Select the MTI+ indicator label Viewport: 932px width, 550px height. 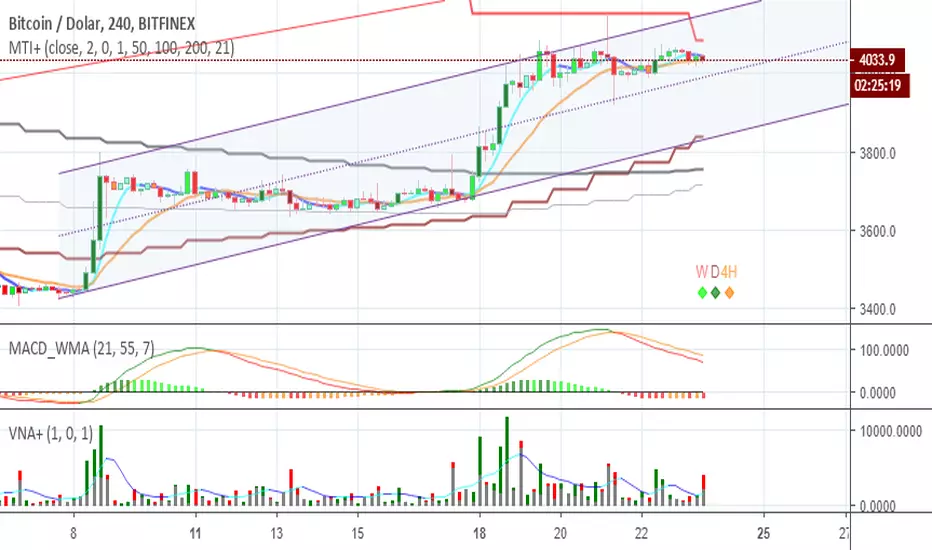coord(121,48)
